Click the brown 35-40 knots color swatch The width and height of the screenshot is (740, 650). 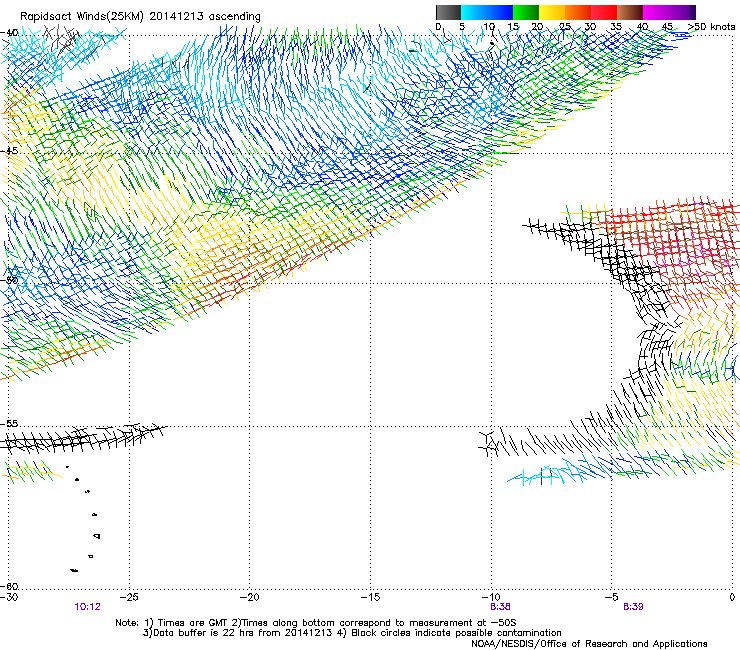tap(630, 12)
